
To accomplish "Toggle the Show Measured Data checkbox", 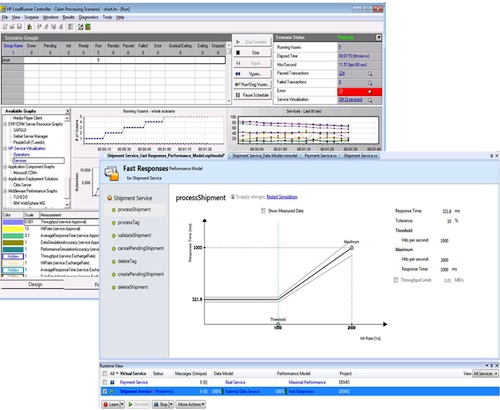I will [x=263, y=211].
